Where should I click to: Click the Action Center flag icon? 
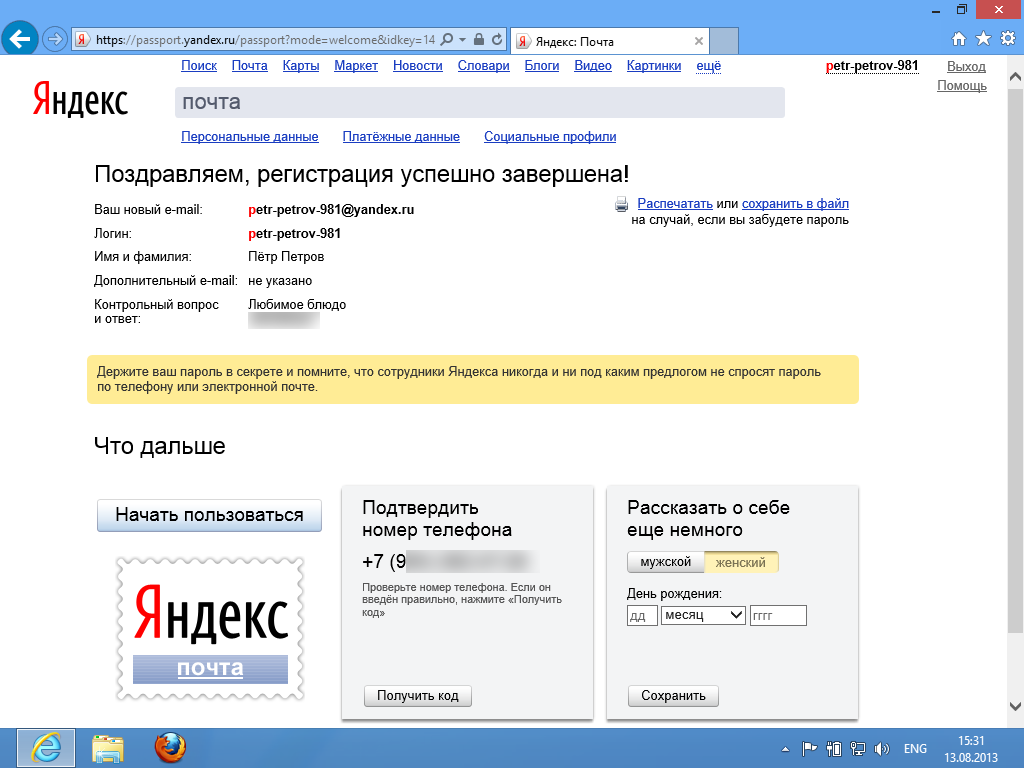click(809, 749)
